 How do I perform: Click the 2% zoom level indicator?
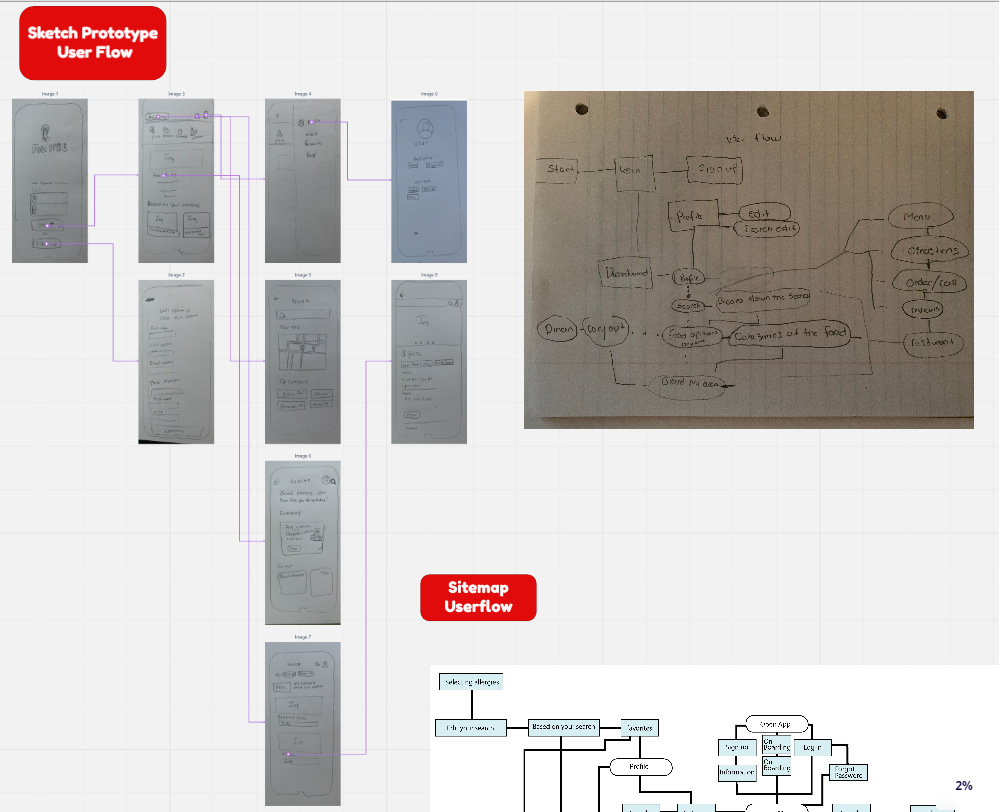[x=964, y=785]
